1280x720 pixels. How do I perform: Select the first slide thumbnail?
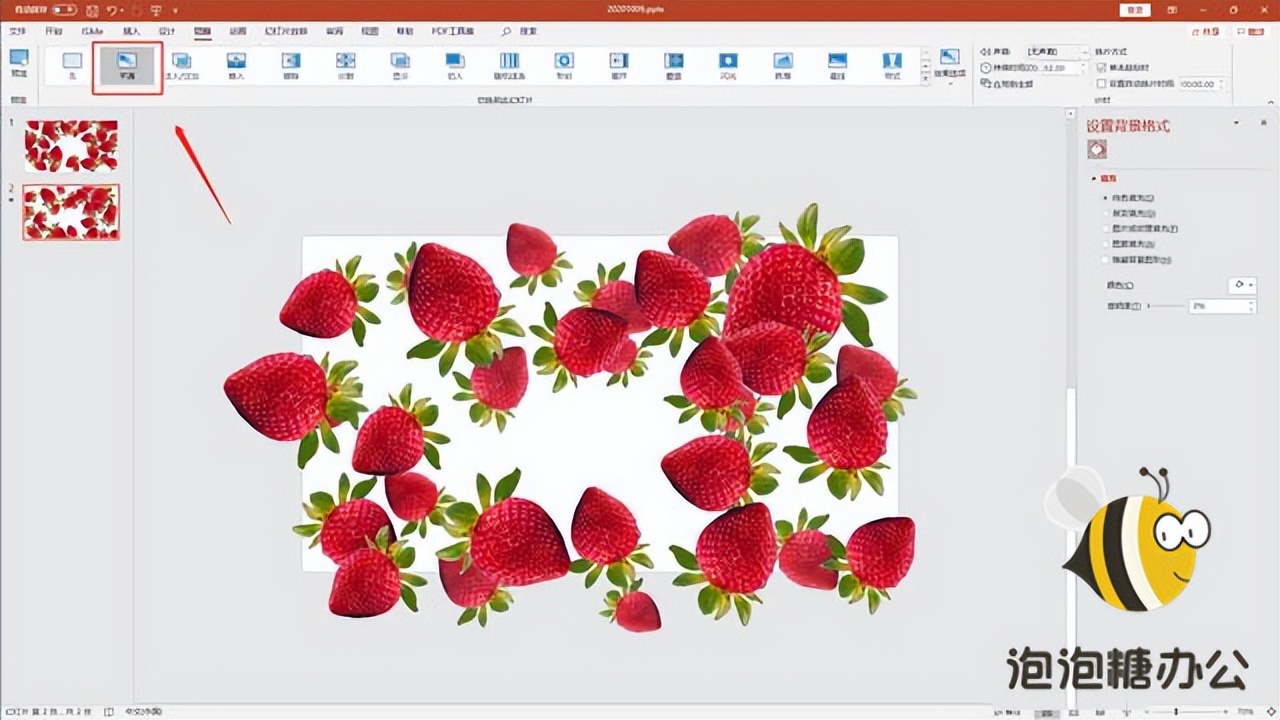pyautogui.click(x=71, y=146)
